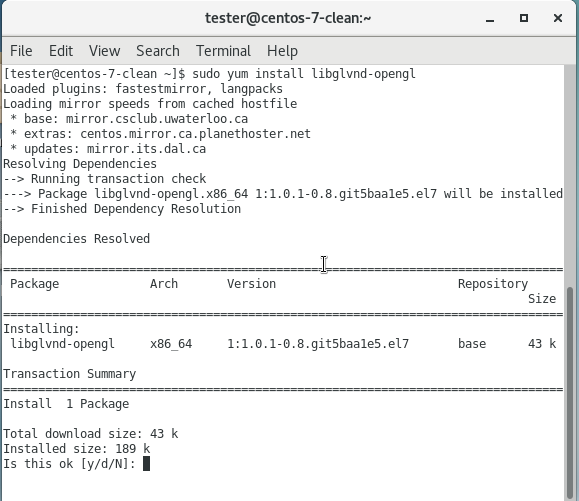Open the File menu
The image size is (579, 501).
tap(21, 51)
